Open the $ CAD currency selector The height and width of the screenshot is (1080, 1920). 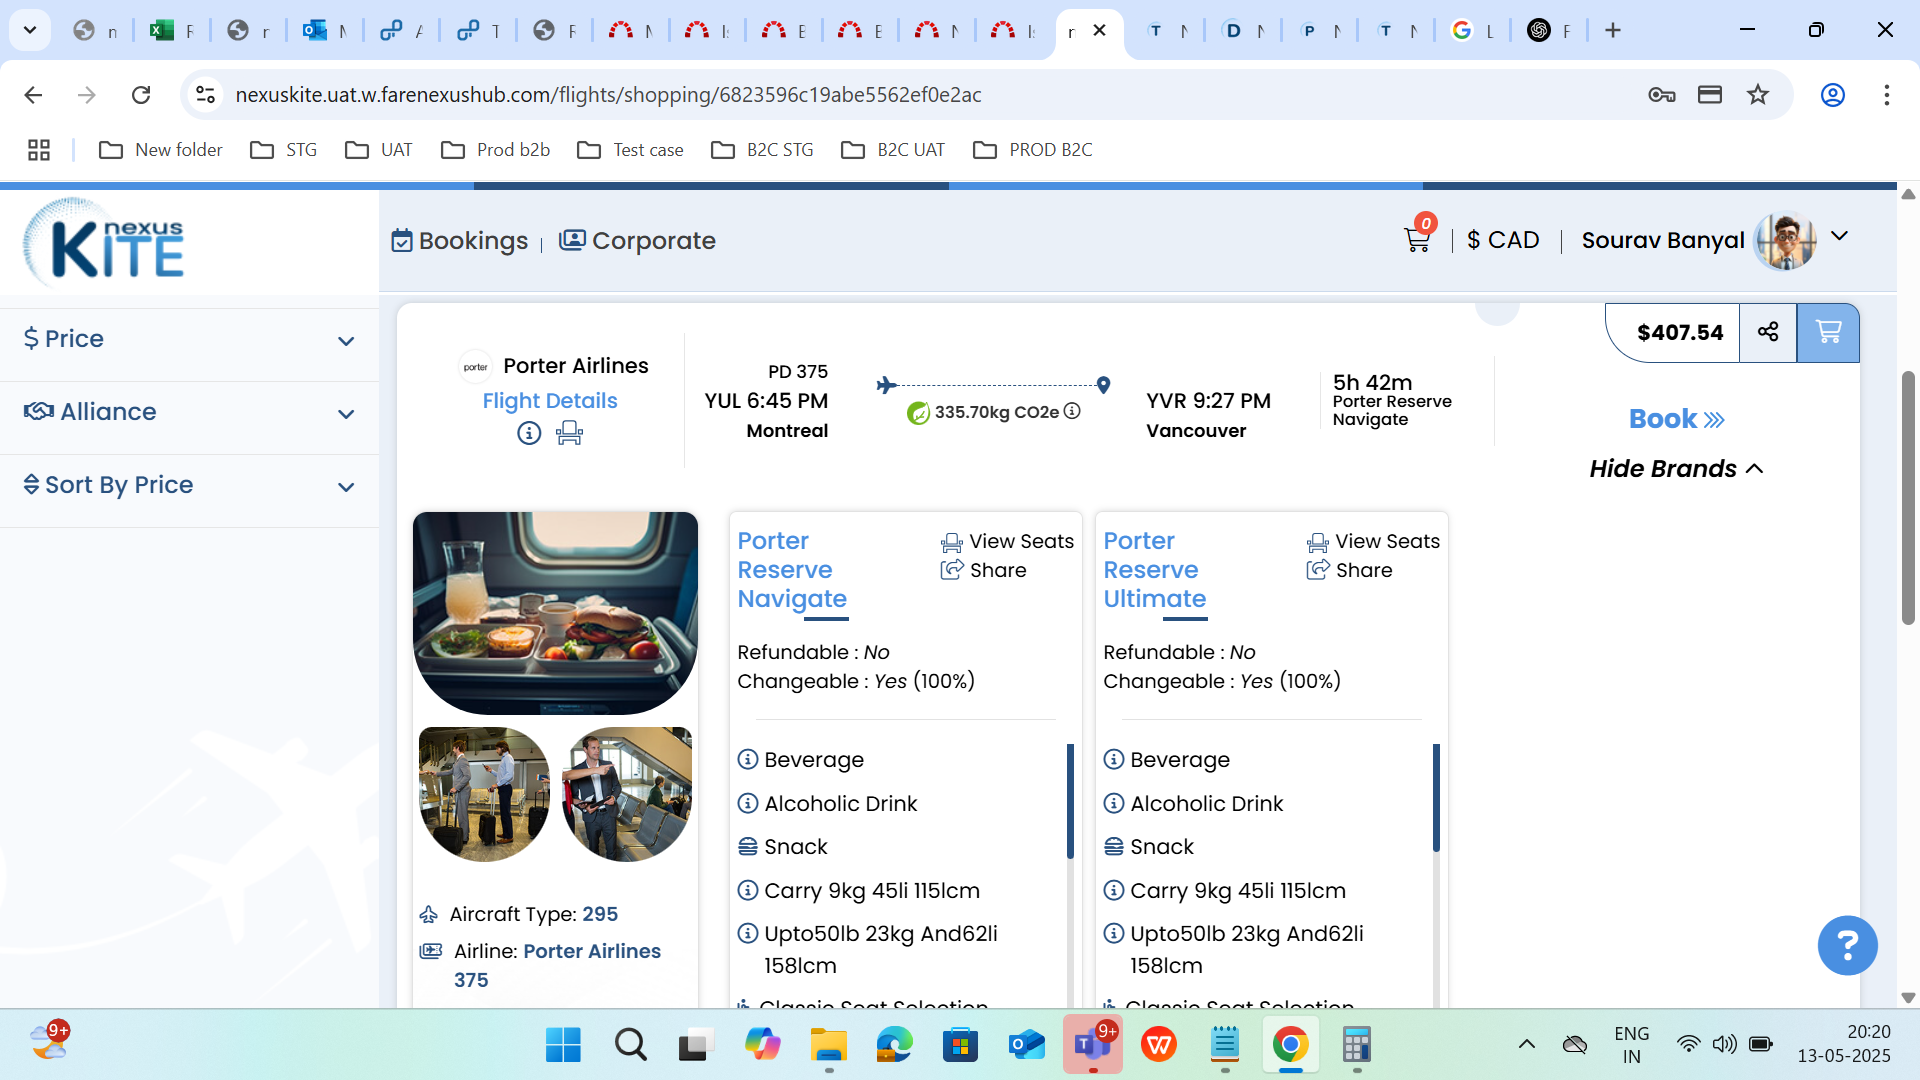(1503, 240)
